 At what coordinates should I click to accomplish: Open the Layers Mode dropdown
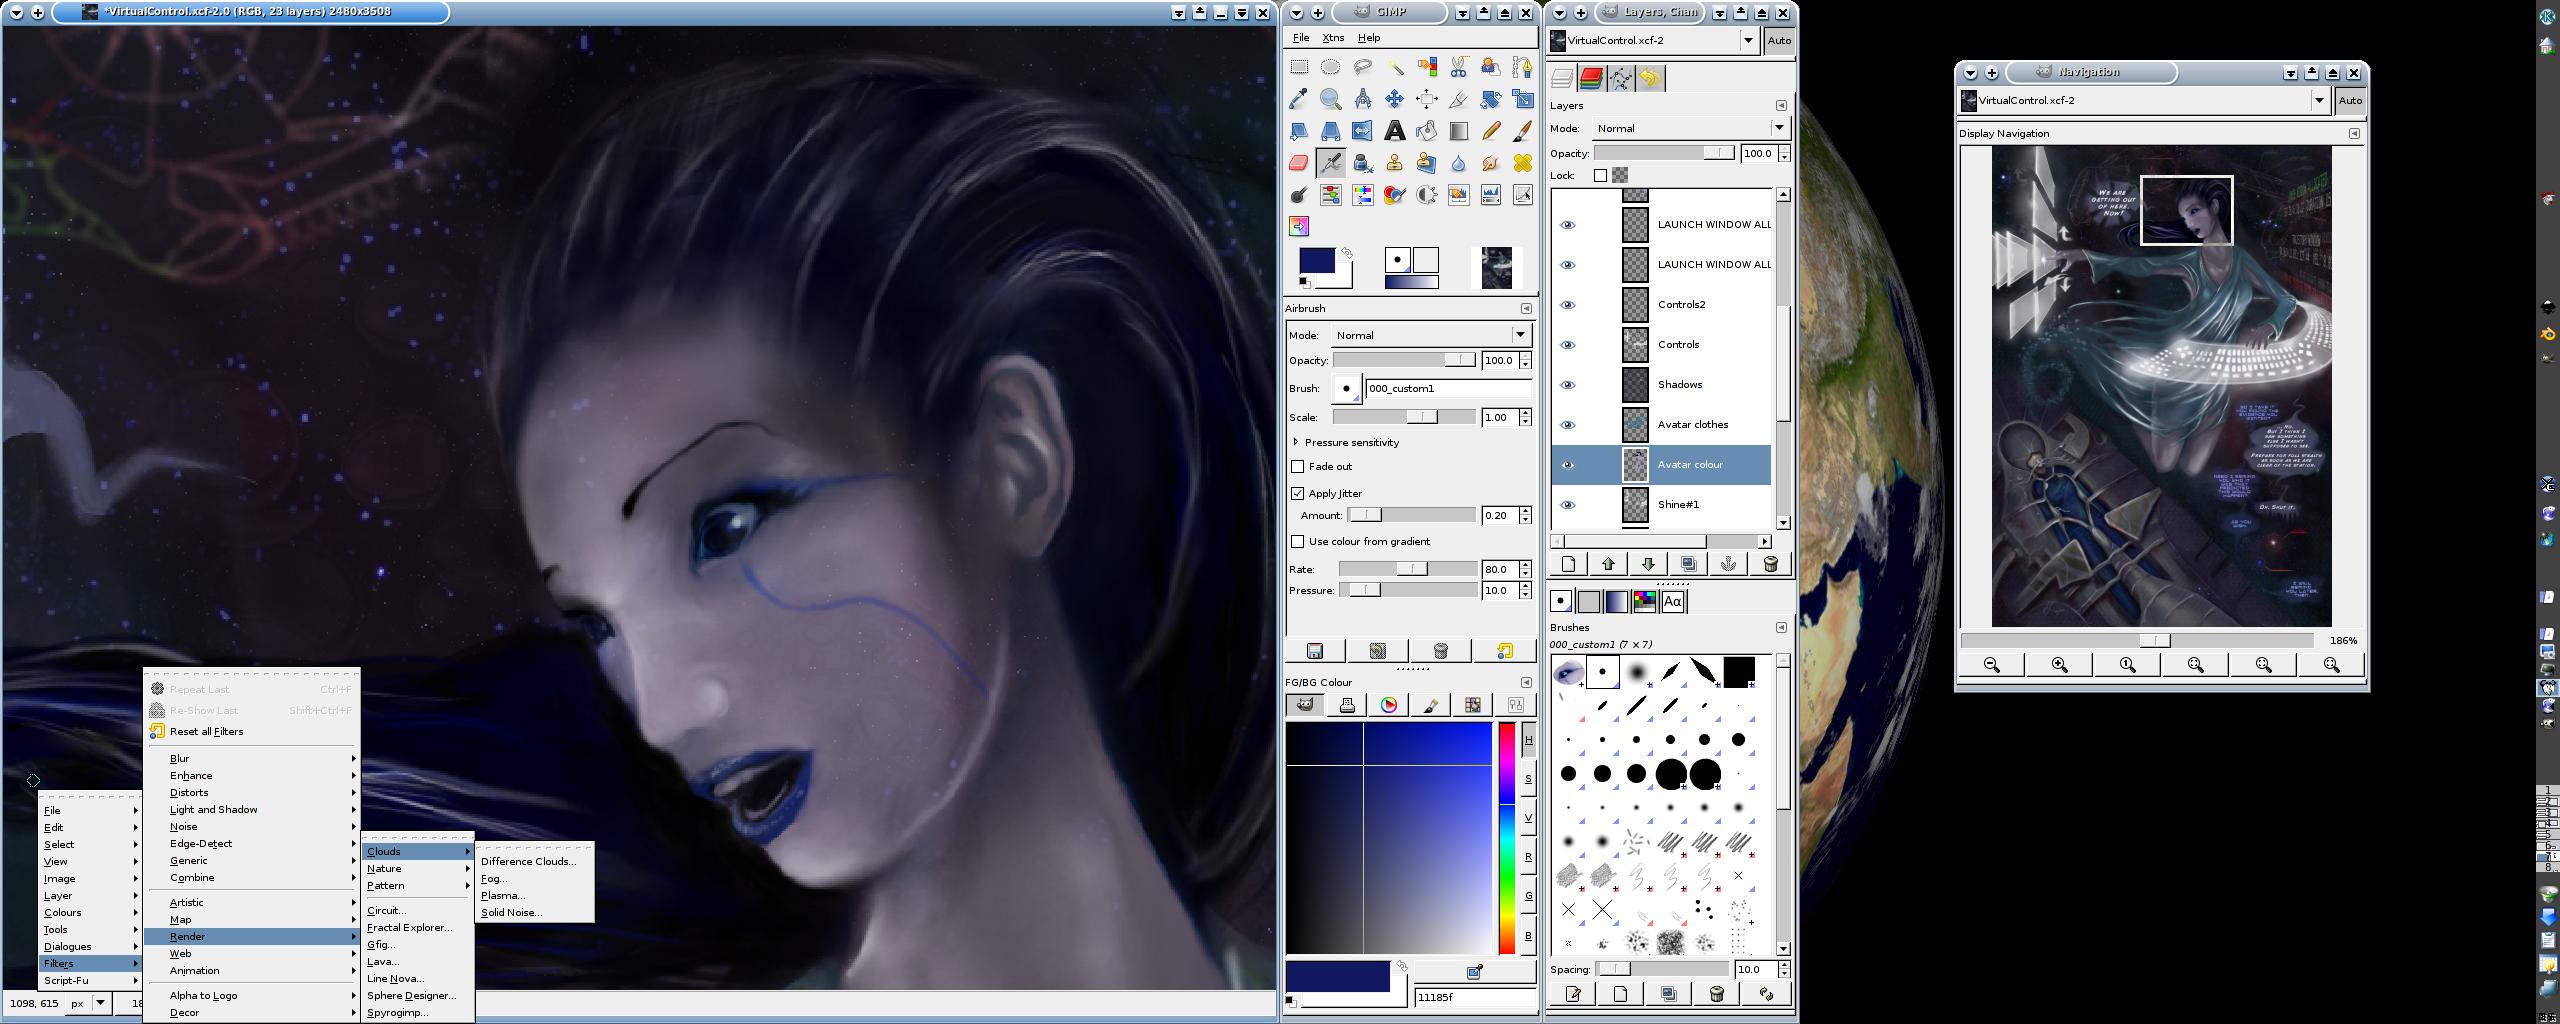click(x=1690, y=128)
